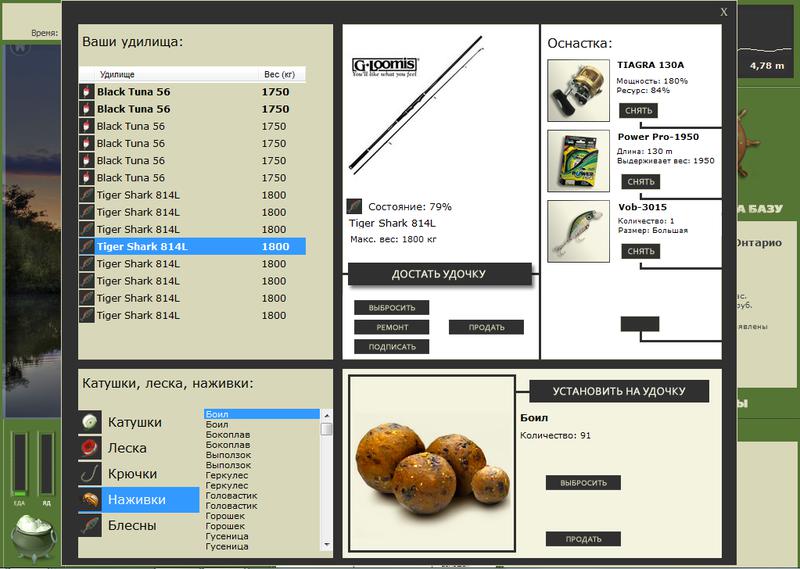Click the Оснастка: heading
Screen dimensions: 800x569
[x=580, y=43]
